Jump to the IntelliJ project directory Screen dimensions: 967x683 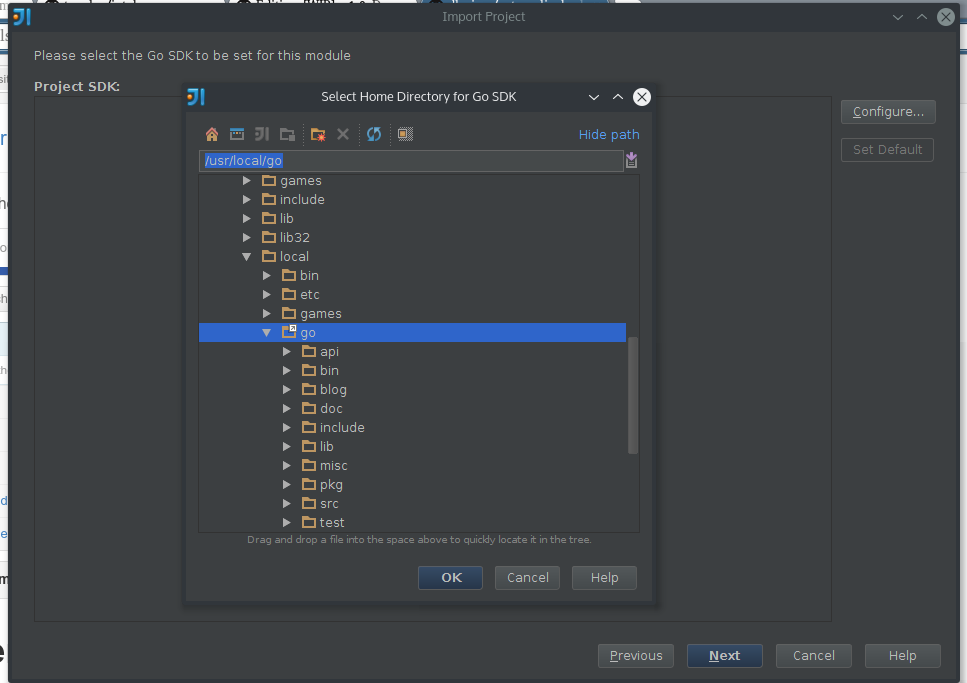(262, 134)
